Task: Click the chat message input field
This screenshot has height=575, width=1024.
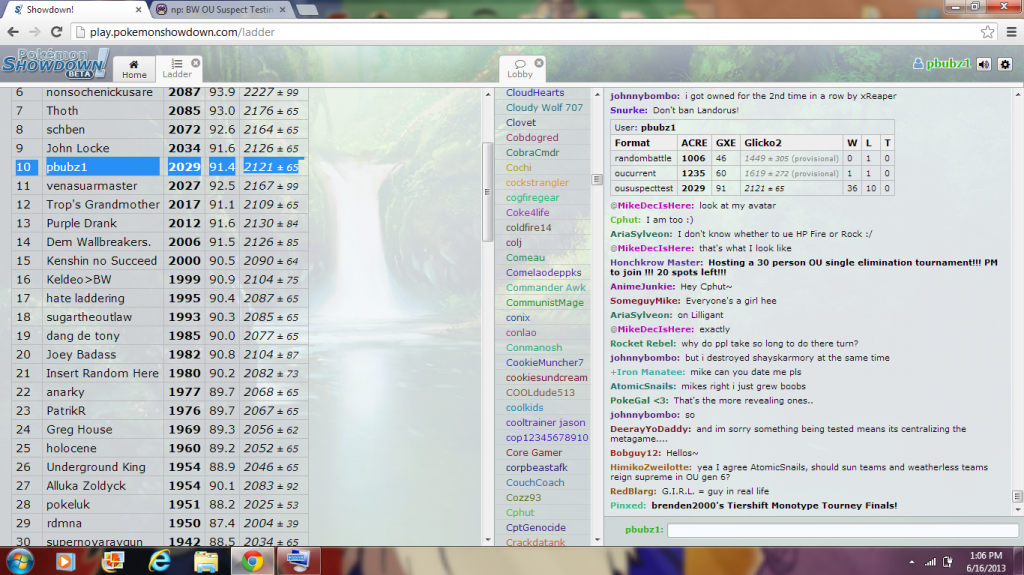Action: [842, 530]
